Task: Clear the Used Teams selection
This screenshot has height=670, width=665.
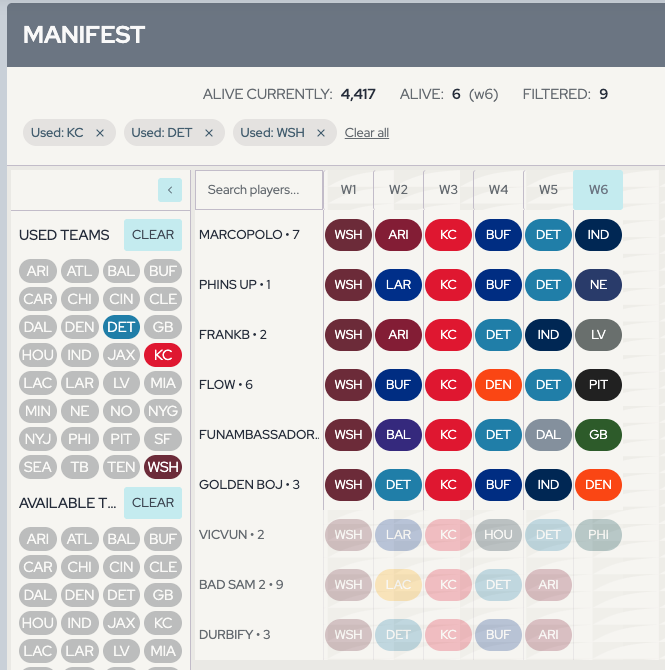Action: tap(153, 235)
